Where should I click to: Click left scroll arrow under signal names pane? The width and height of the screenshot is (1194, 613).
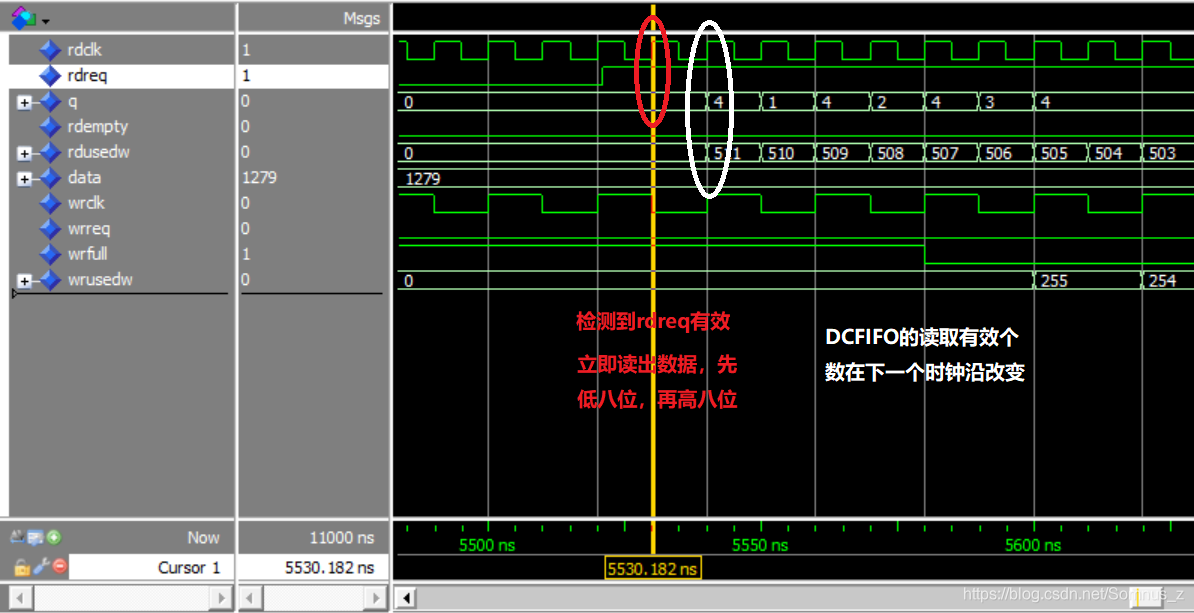click(x=22, y=597)
